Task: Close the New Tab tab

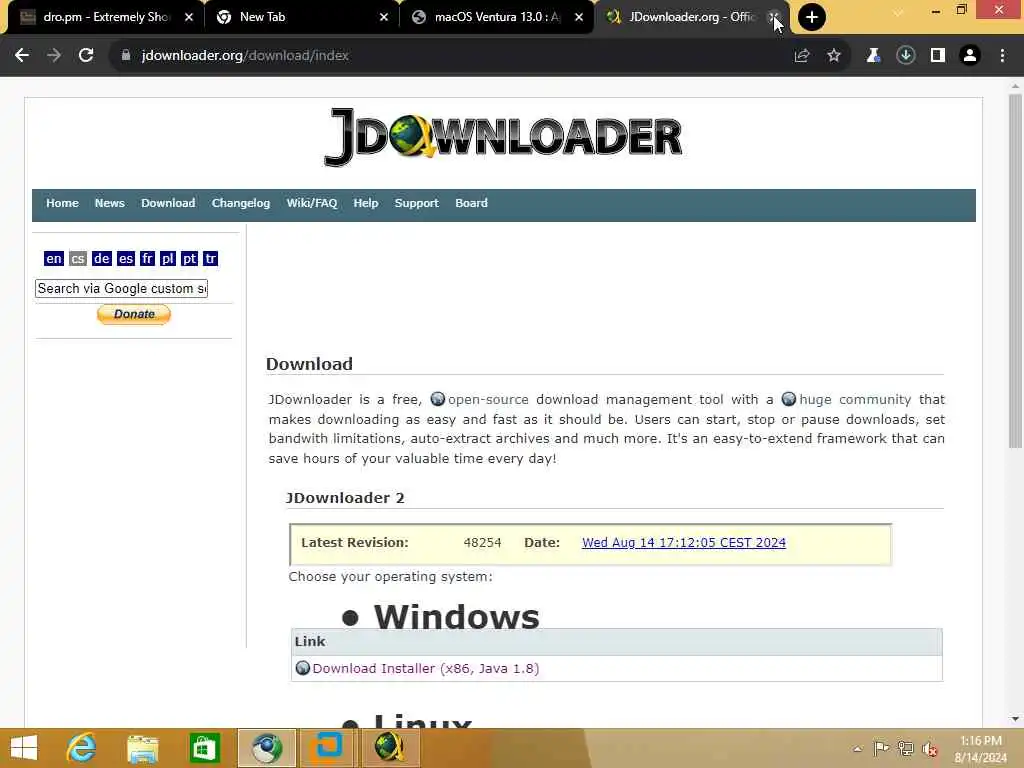Action: (384, 17)
